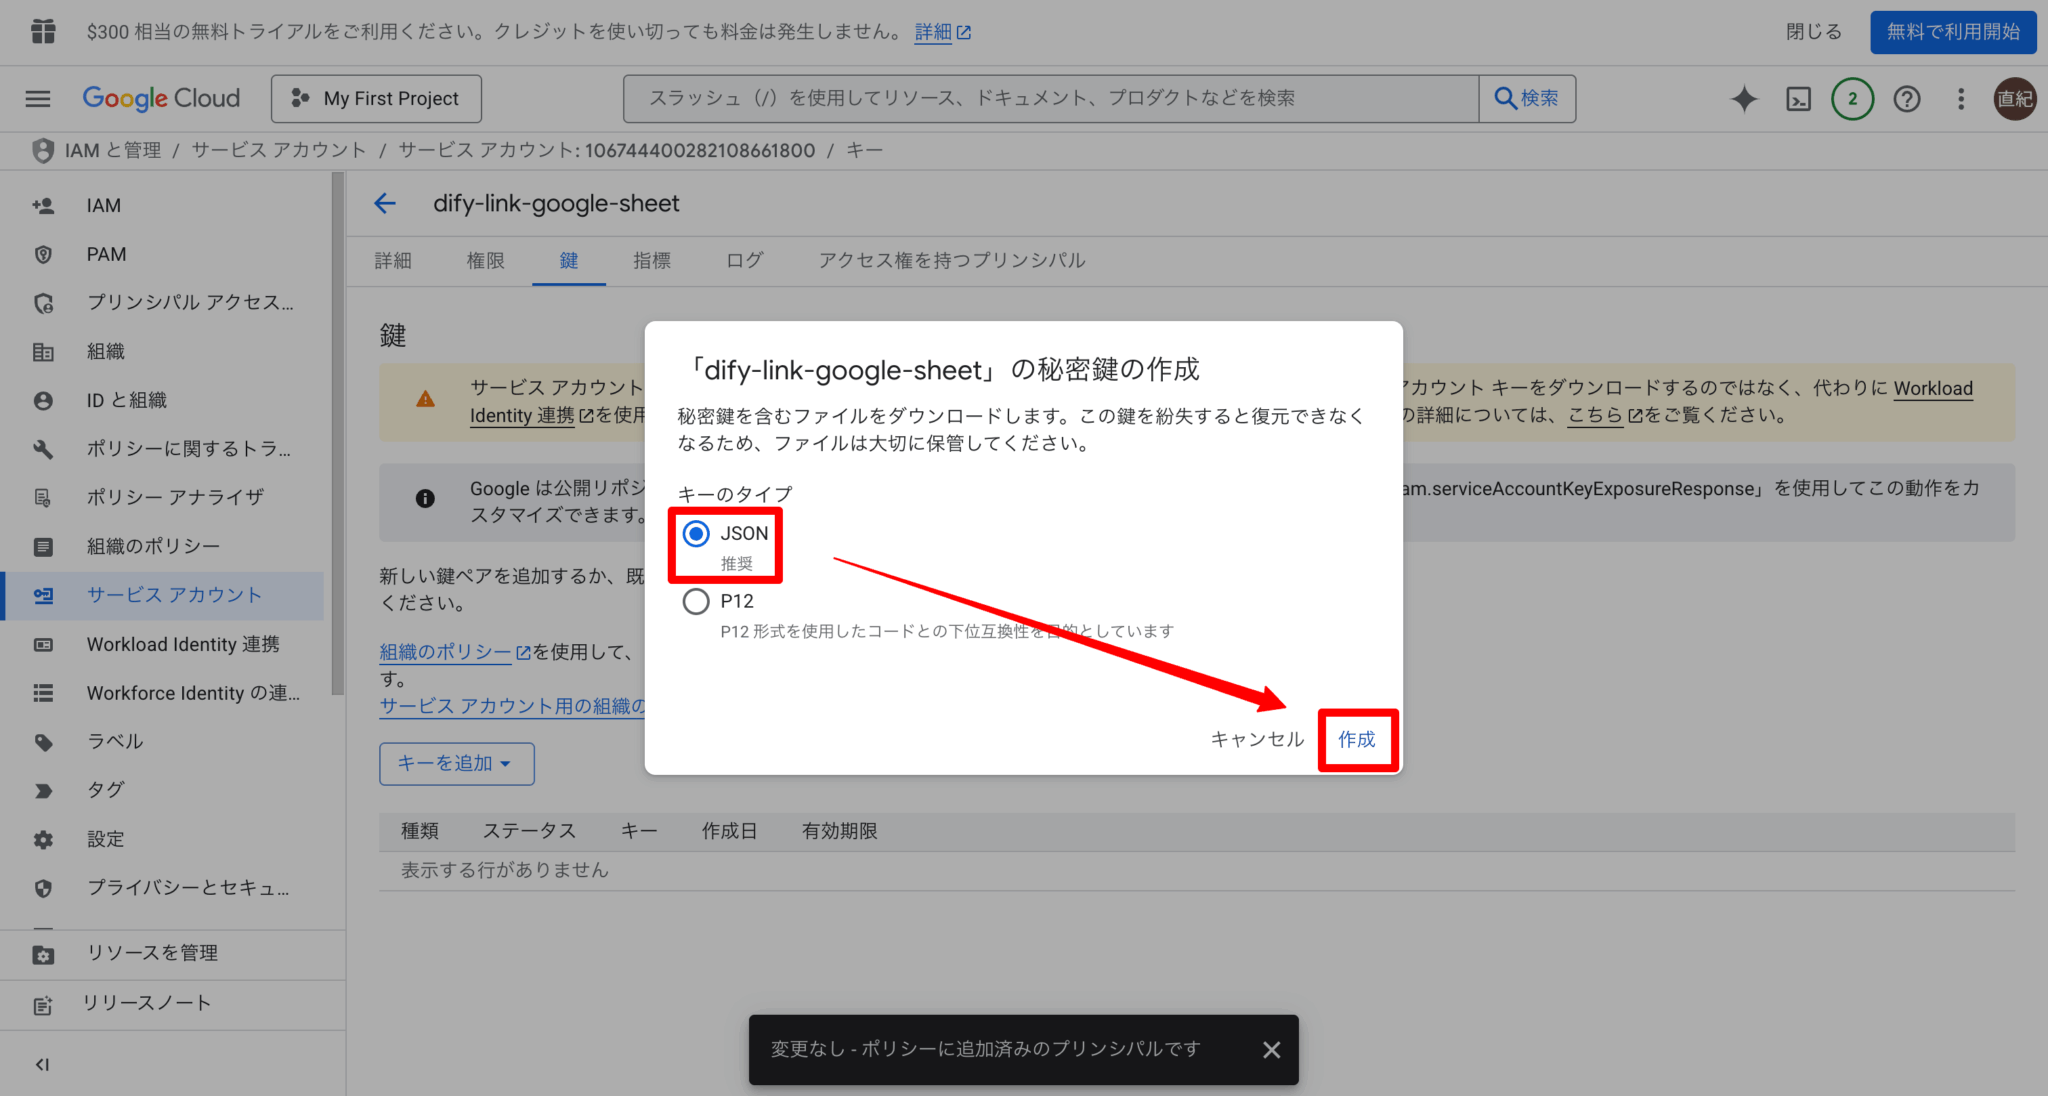
Task: Open the My First Project project picker
Action: click(376, 98)
